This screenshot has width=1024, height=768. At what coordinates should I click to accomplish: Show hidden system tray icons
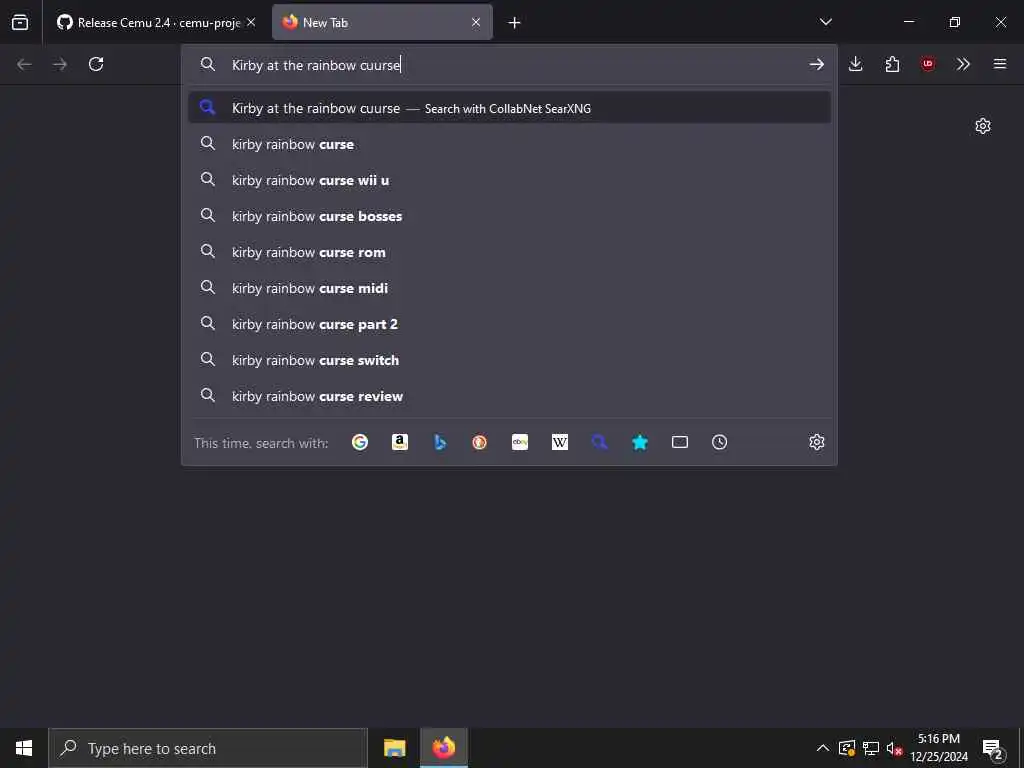[x=823, y=748]
